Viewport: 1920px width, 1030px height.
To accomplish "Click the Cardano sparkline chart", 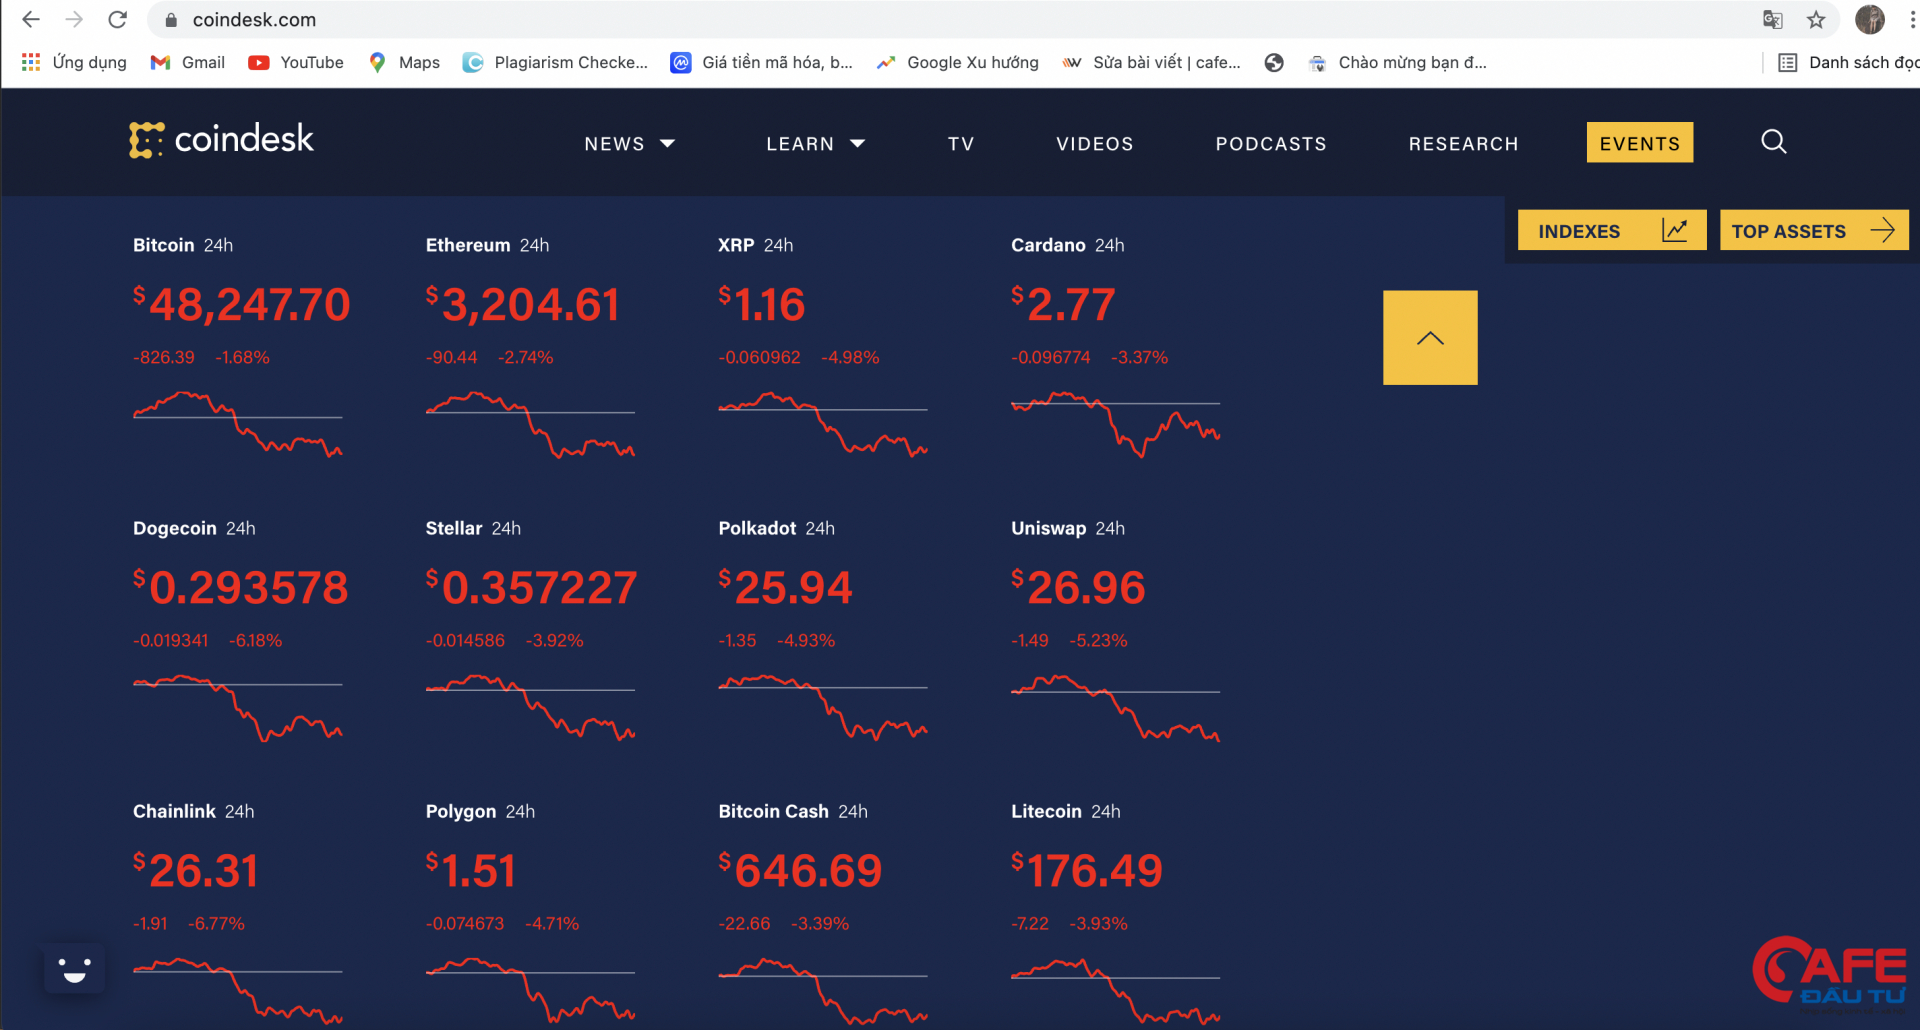I will tap(1115, 424).
